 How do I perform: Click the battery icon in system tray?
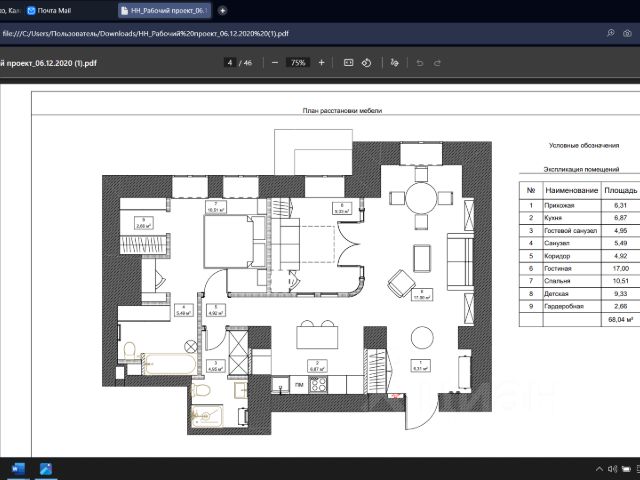tap(626, 469)
